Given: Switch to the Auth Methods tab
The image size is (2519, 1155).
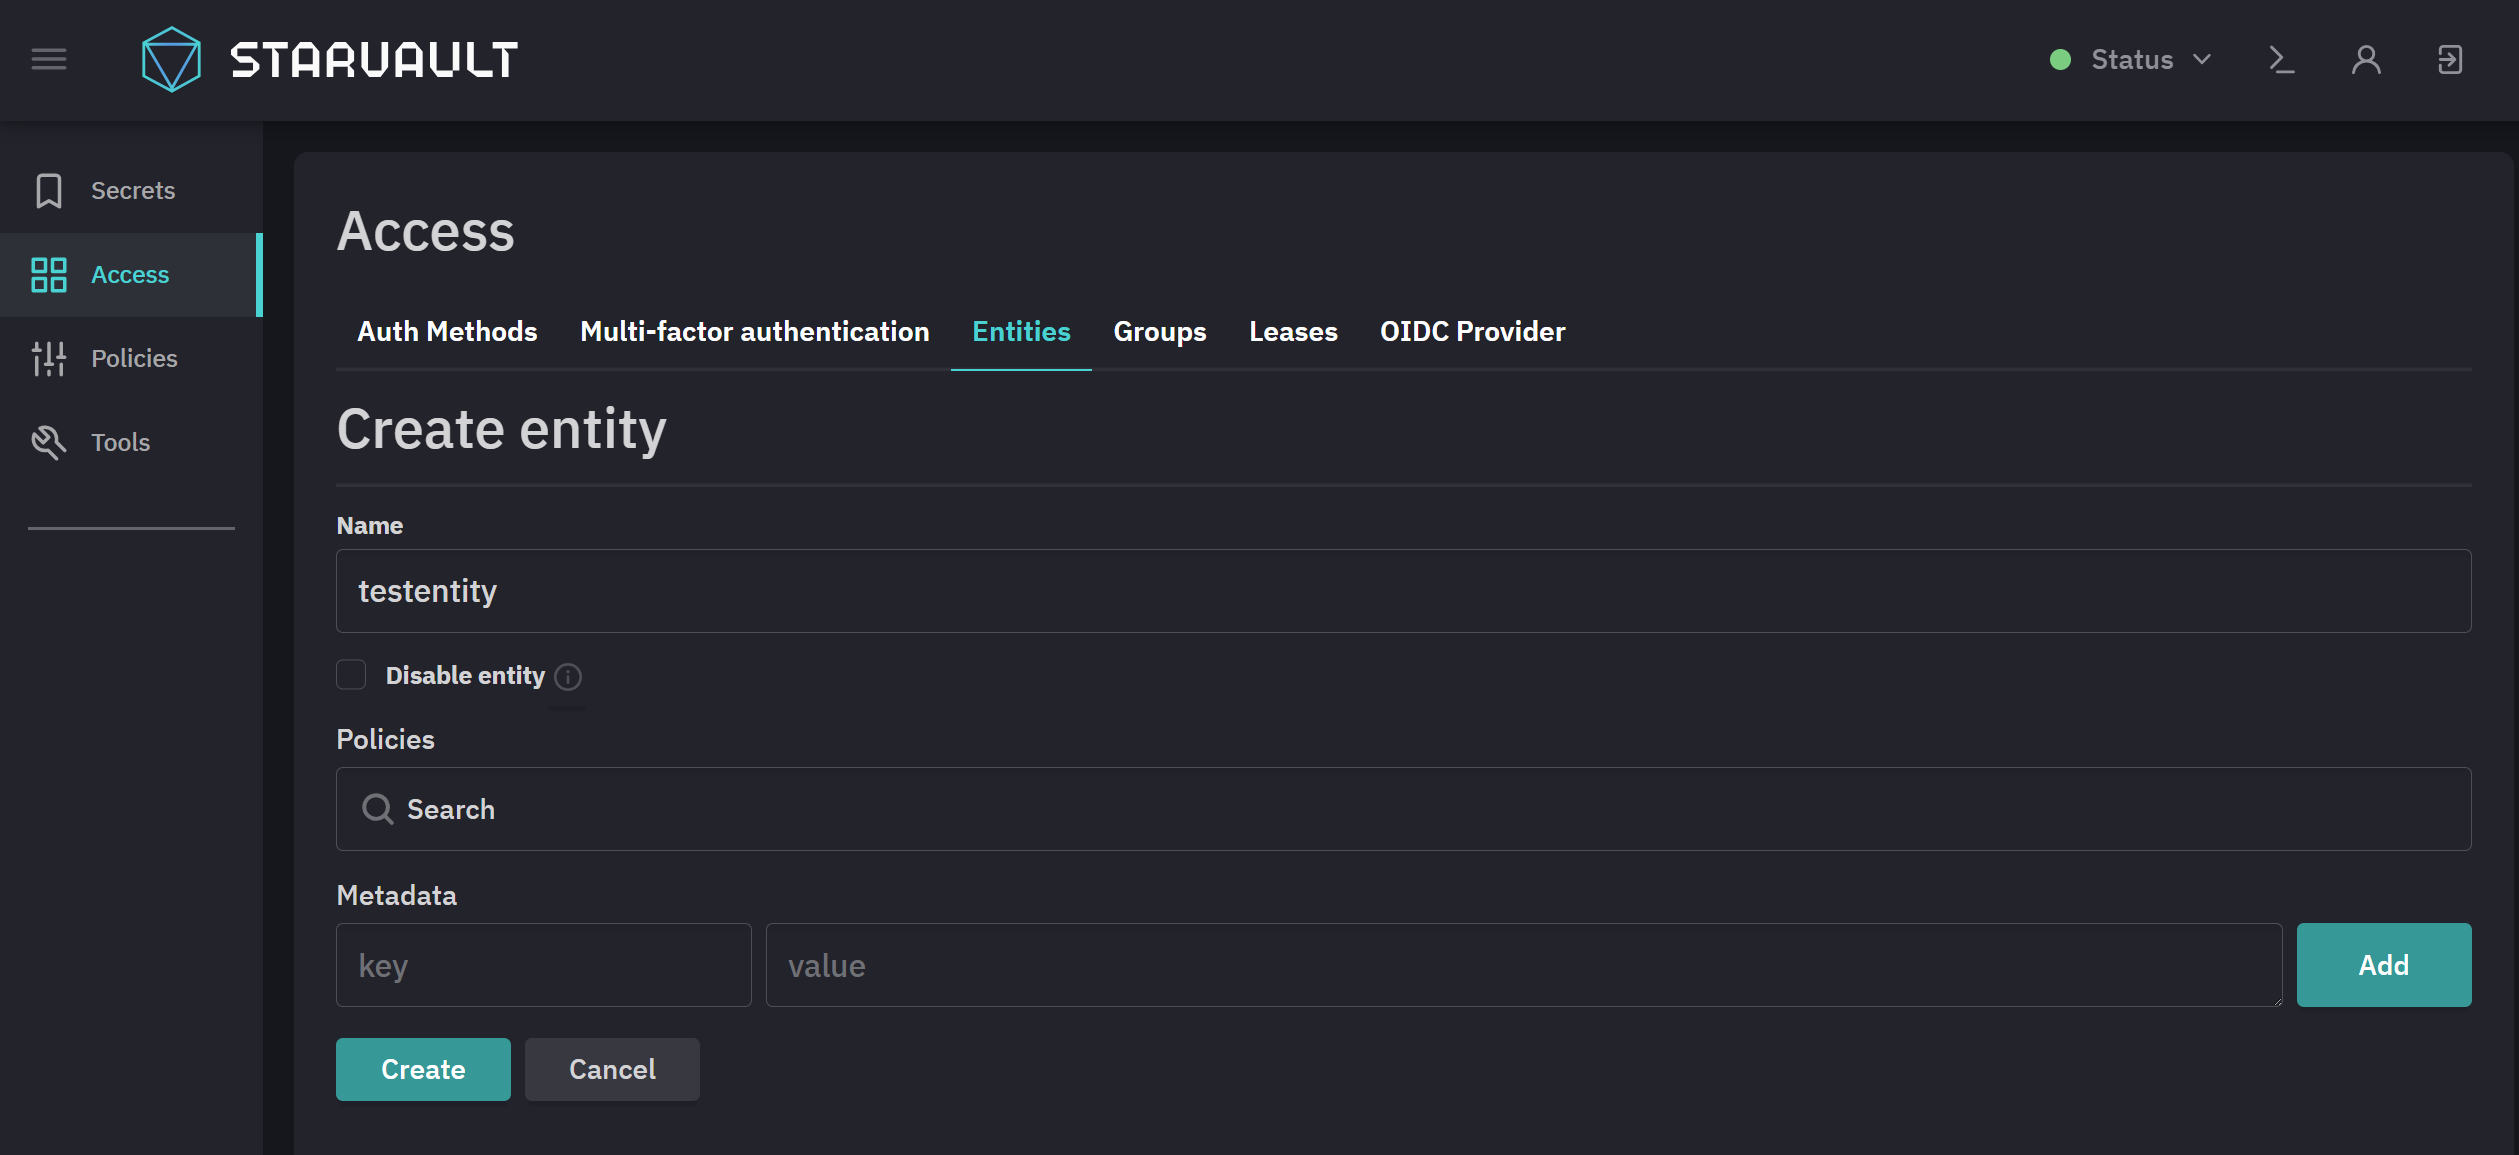Looking at the screenshot, I should 447,332.
